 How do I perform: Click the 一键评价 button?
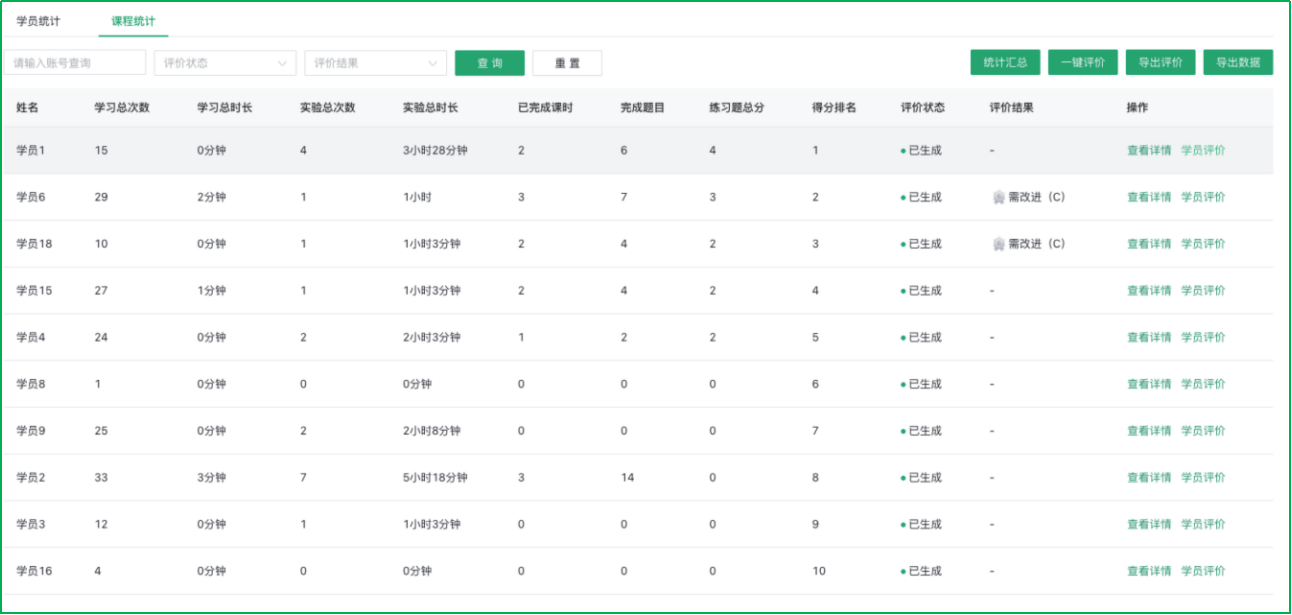pyautogui.click(x=1083, y=62)
